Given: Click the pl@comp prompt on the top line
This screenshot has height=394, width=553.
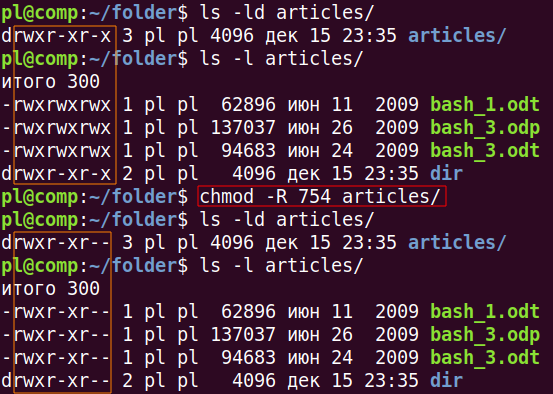Looking at the screenshot, I should [x=40, y=13].
